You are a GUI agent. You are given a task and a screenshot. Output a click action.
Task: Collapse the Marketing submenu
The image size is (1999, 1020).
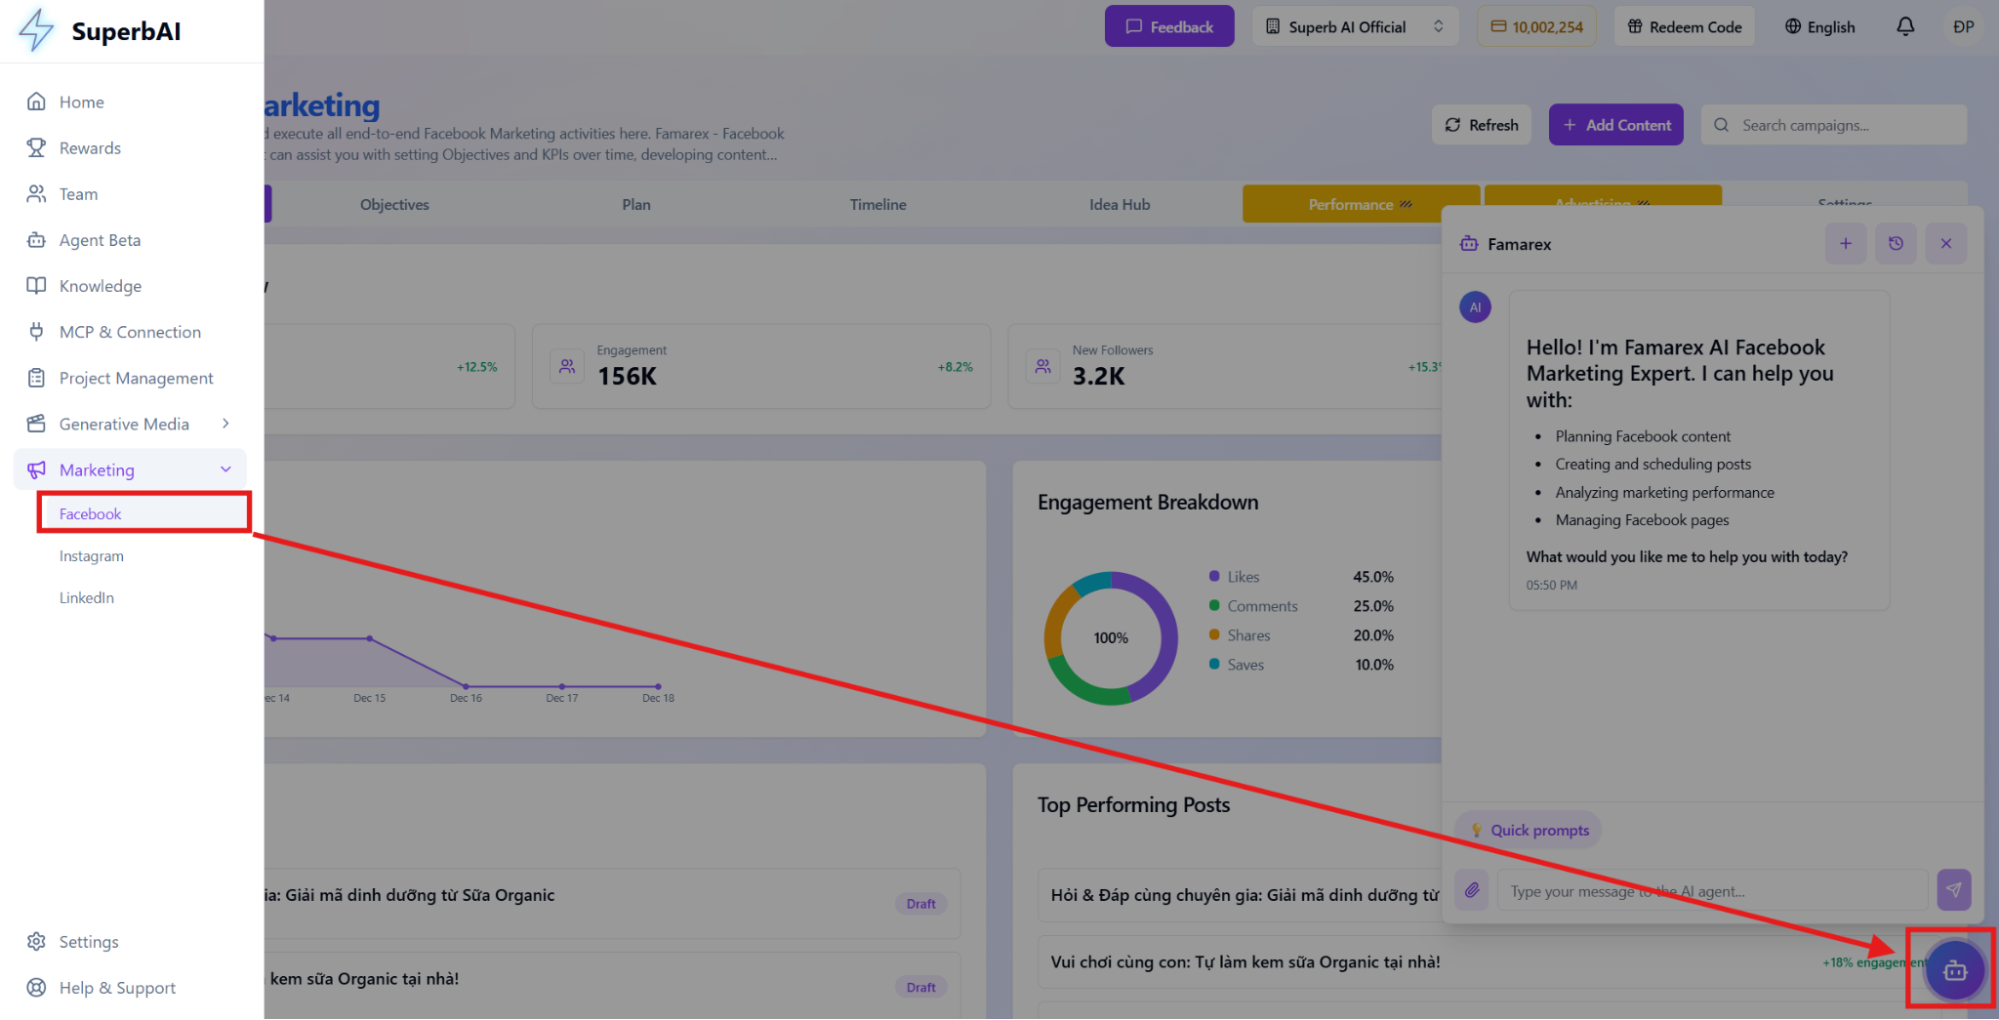[x=224, y=469]
